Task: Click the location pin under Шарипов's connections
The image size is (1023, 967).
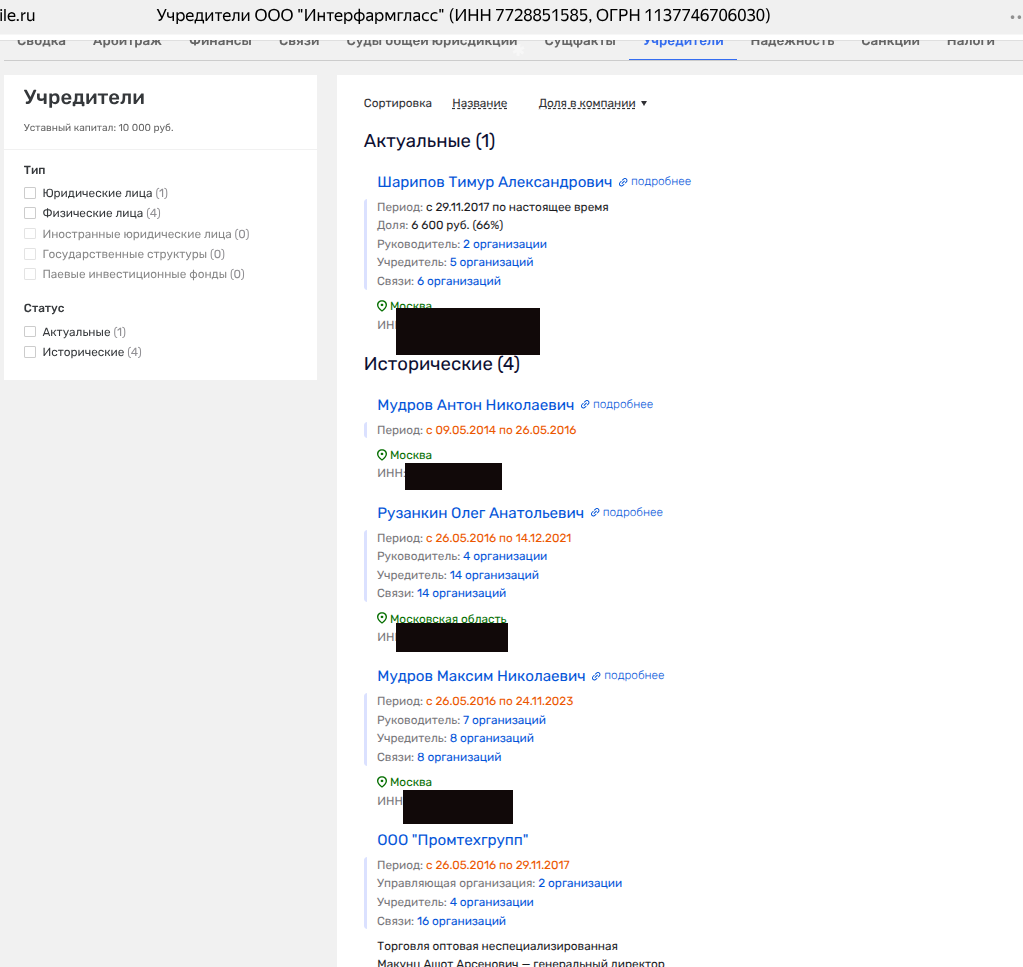Action: [382, 306]
